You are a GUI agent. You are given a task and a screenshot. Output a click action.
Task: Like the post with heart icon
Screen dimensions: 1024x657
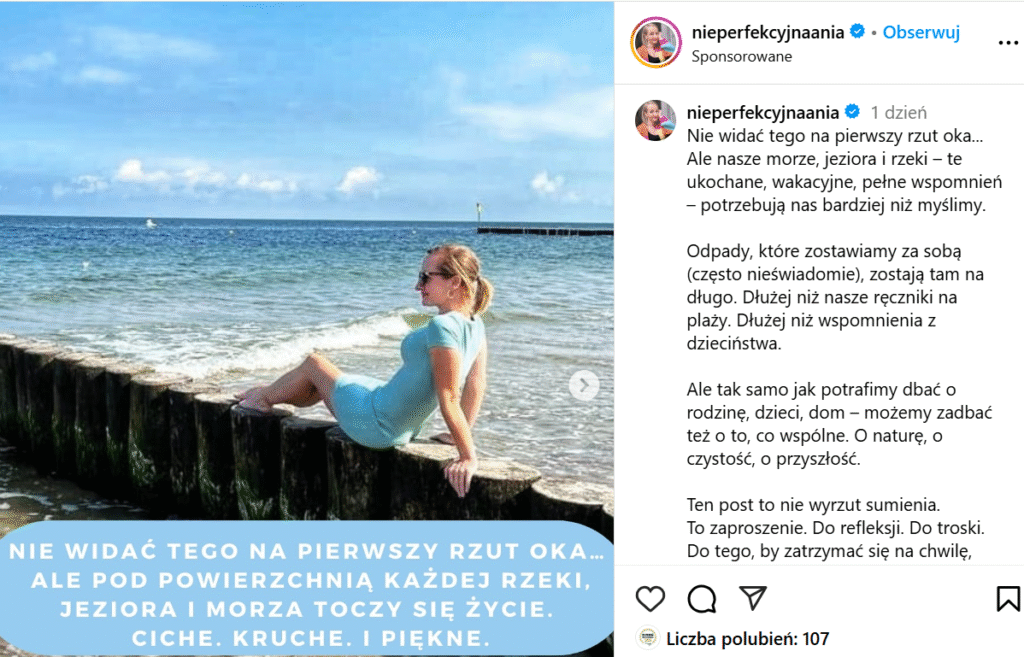(650, 598)
